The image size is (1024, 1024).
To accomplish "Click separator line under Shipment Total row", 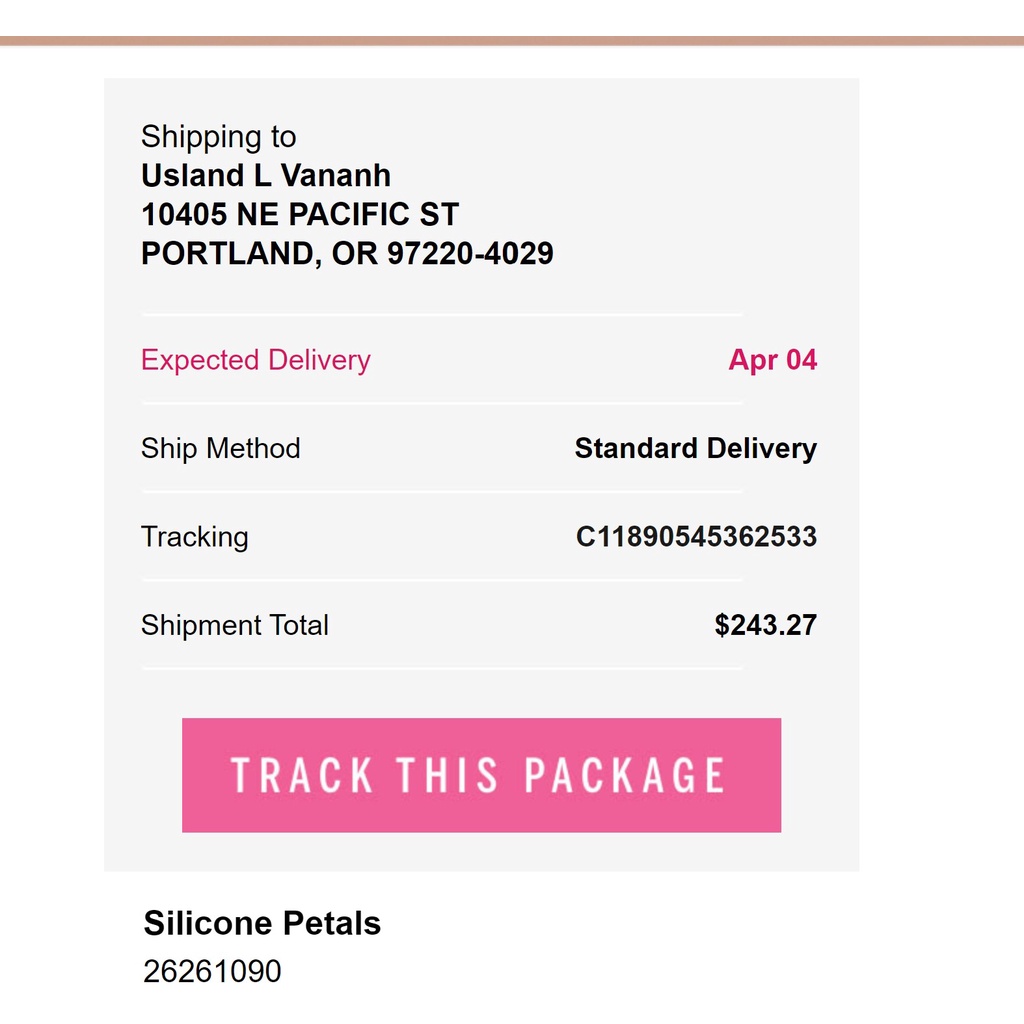I will pos(441,668).
